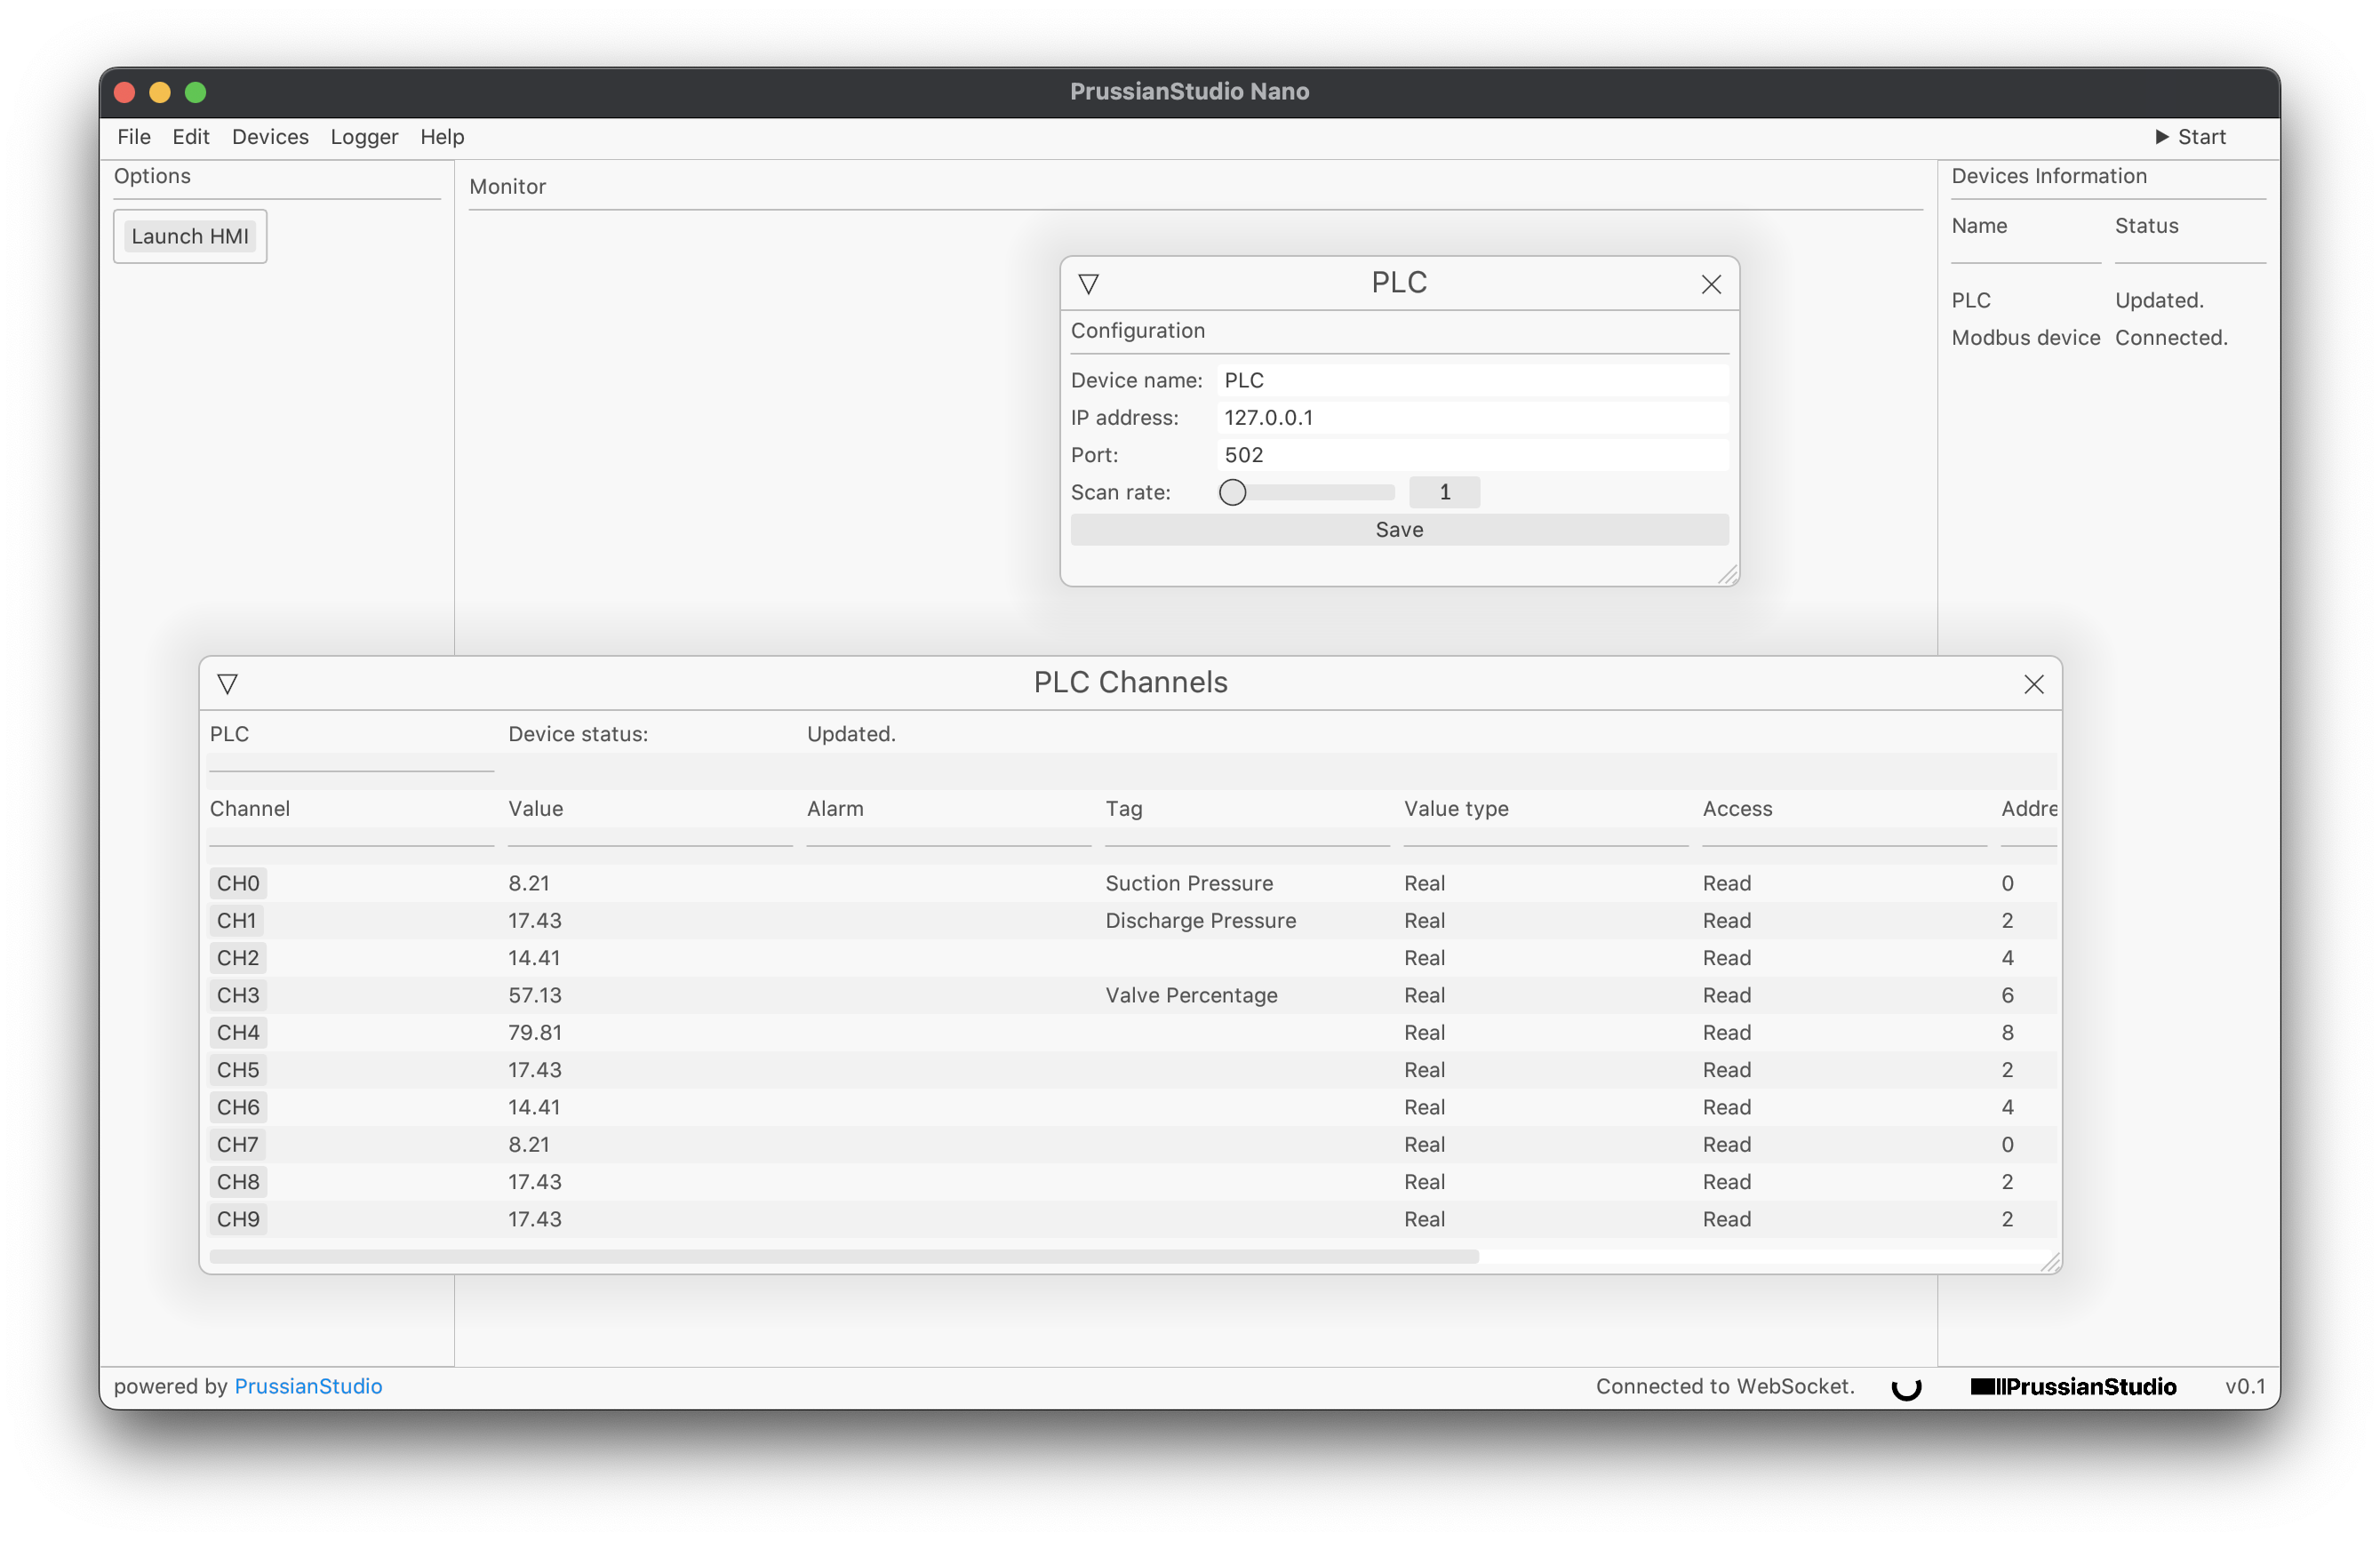Select channel CH7 button
This screenshot has height=1541, width=2380.
point(238,1144)
